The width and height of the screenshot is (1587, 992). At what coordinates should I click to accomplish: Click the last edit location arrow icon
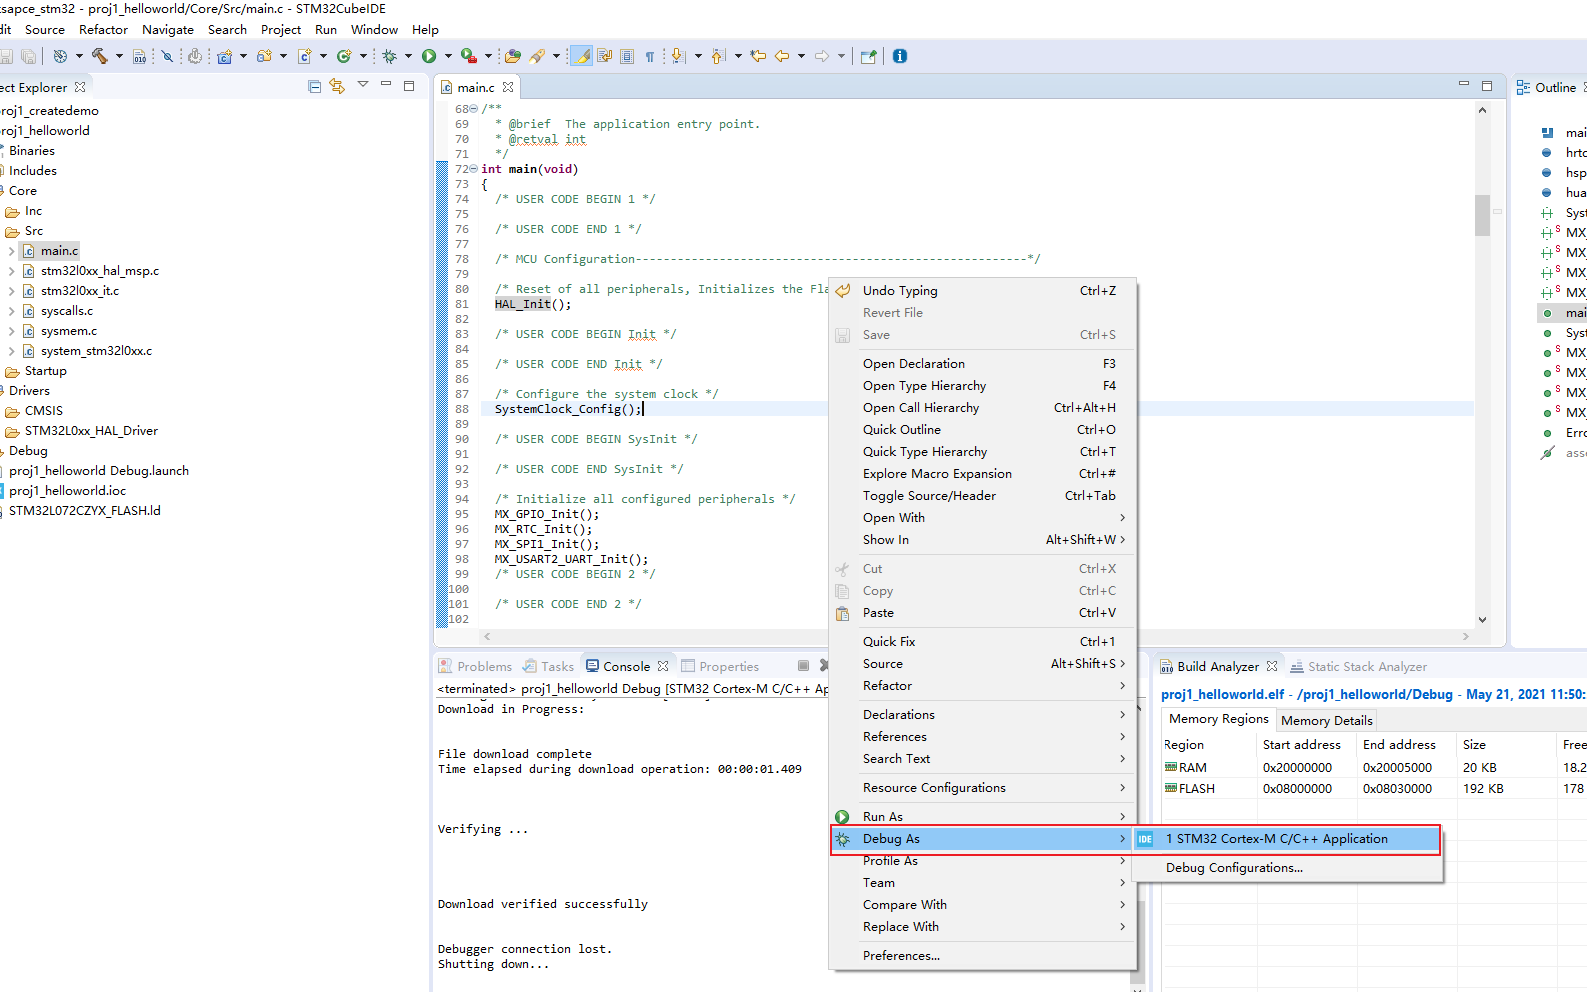758,56
